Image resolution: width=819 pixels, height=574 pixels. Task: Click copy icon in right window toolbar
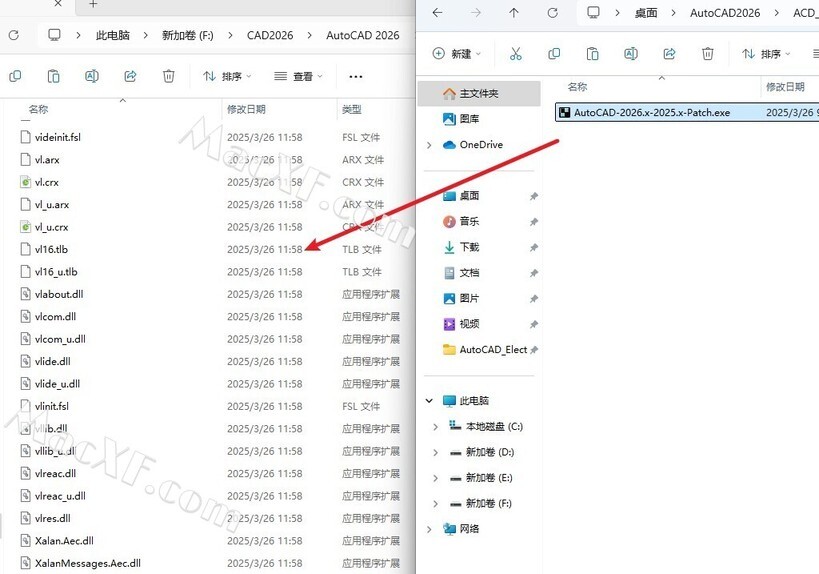pos(554,53)
